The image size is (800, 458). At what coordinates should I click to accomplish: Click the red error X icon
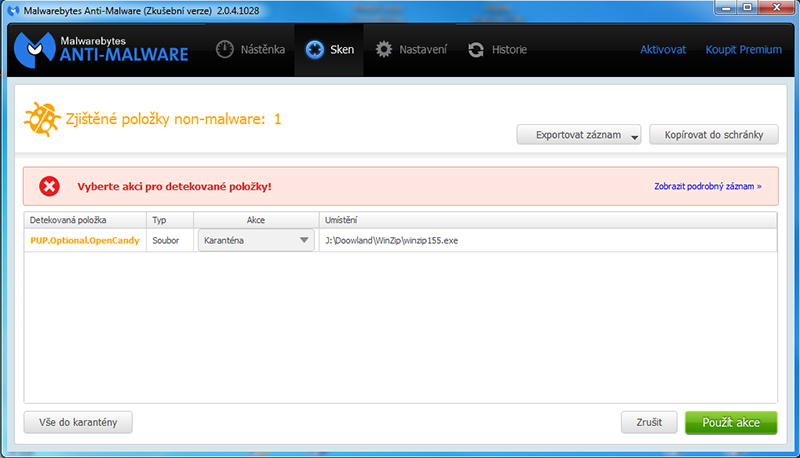pos(49,186)
